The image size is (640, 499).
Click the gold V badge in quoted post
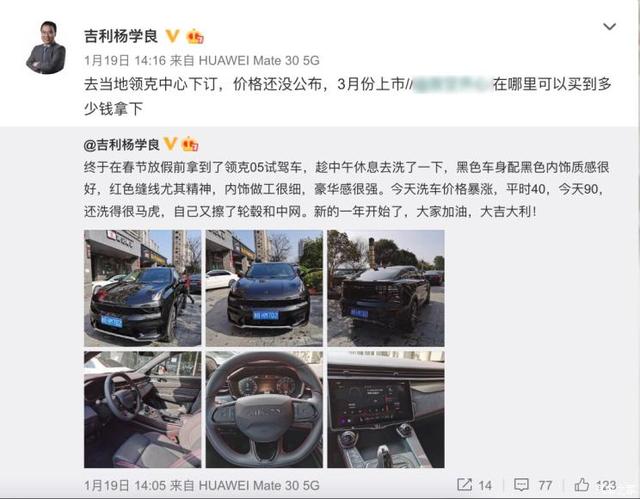[x=170, y=144]
